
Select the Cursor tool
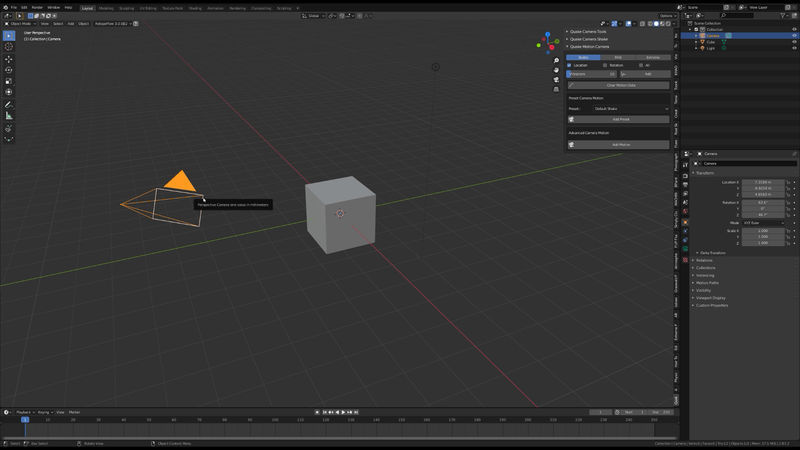click(x=9, y=47)
